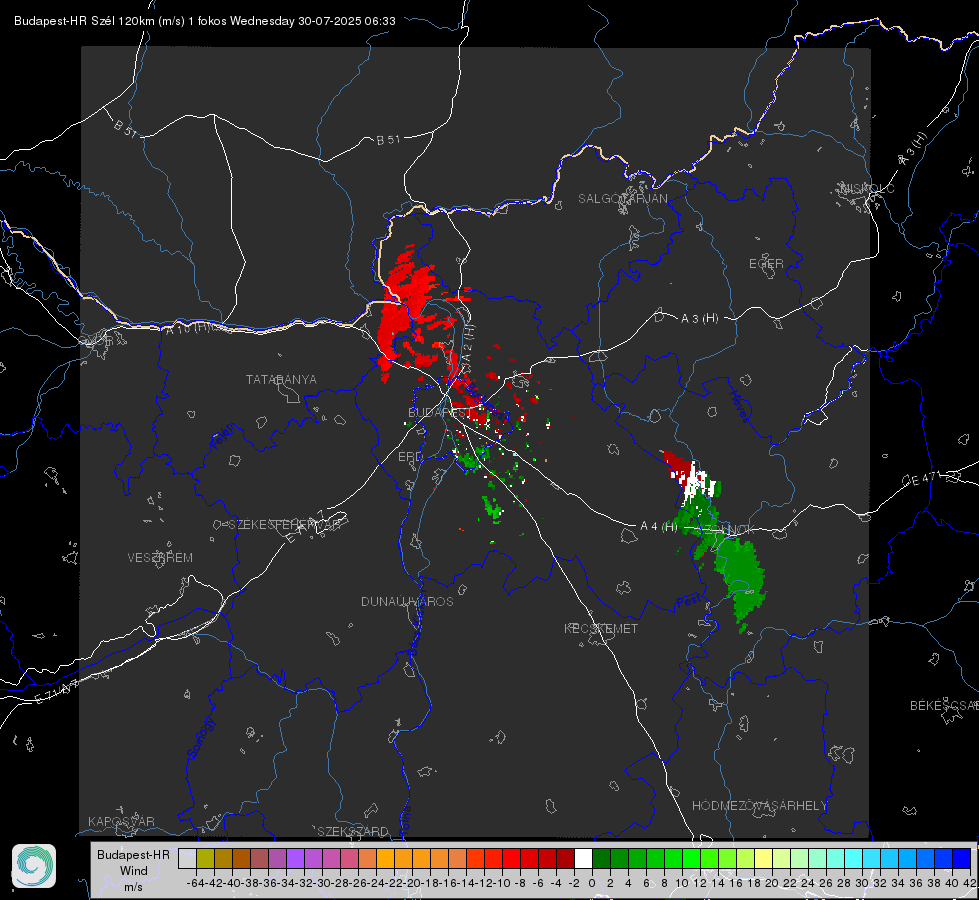Select the A 10 (H) road label
The width and height of the screenshot is (979, 900).
click(189, 327)
